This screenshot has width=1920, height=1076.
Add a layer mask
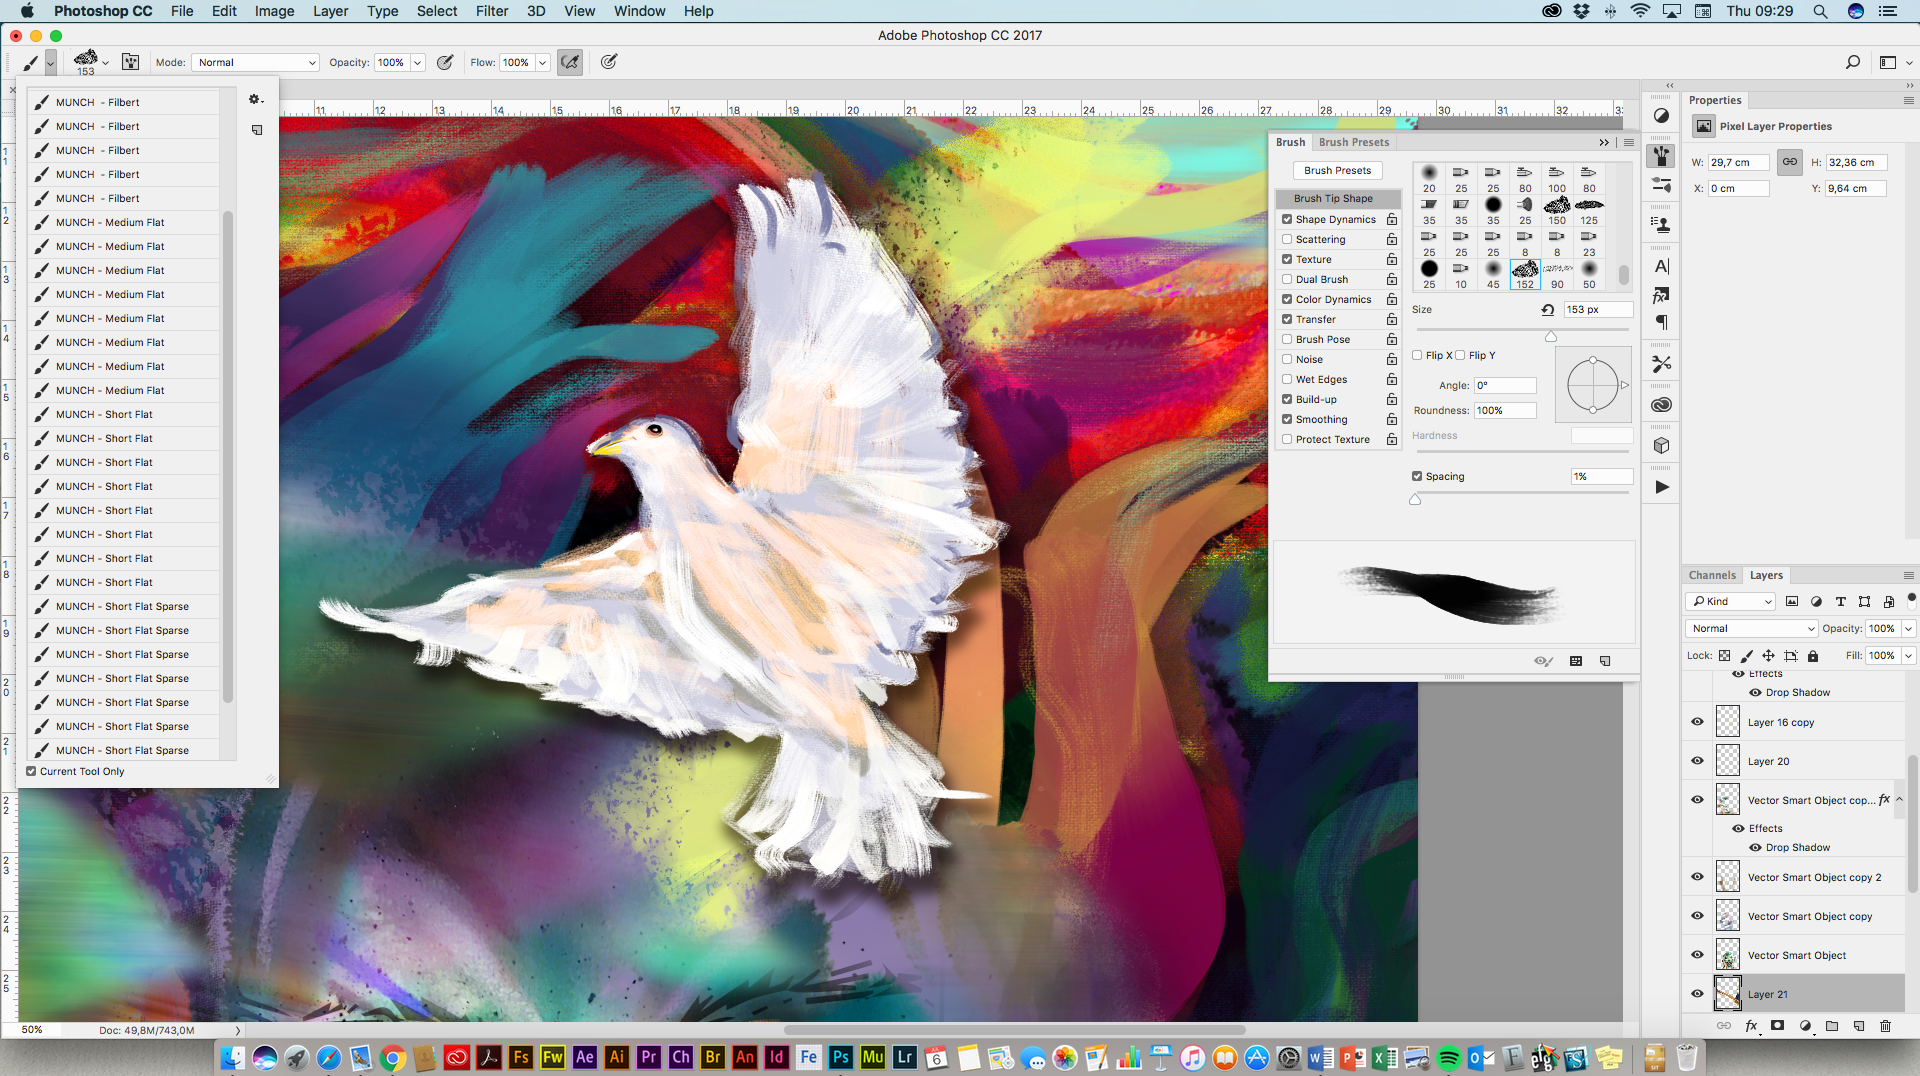point(1777,1026)
